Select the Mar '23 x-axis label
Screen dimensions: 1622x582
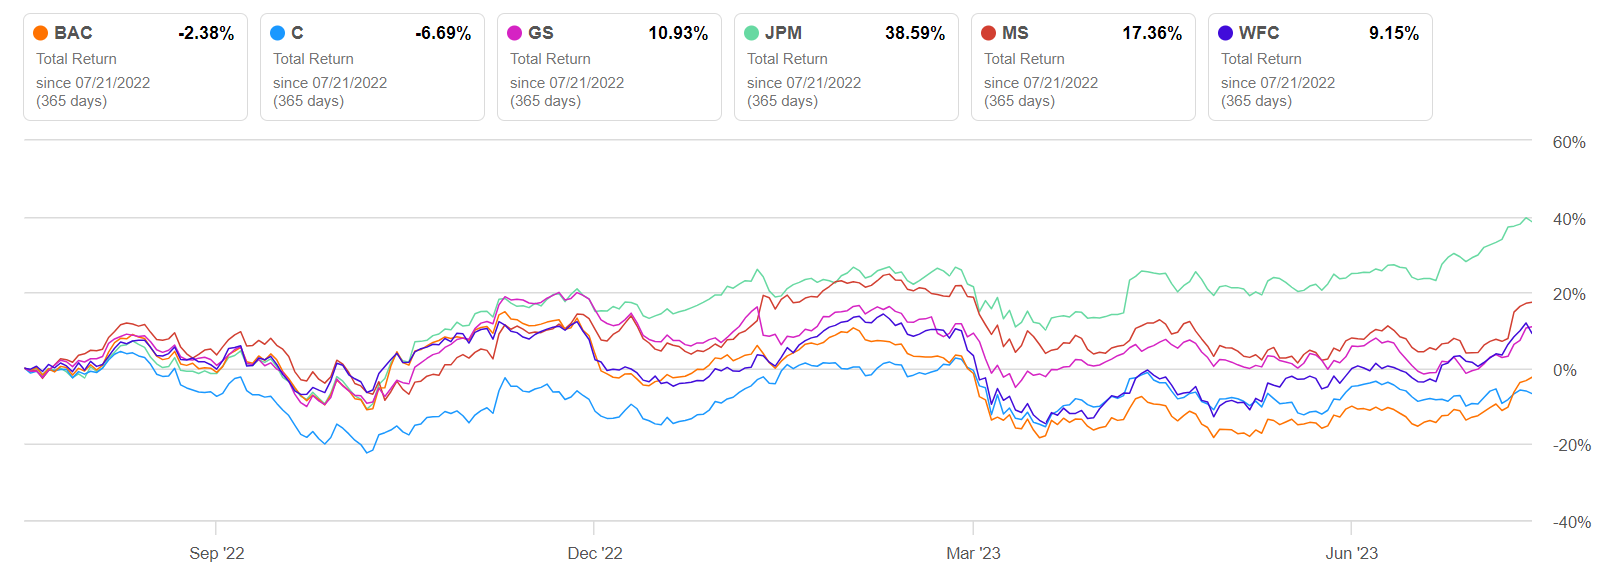pyautogui.click(x=973, y=553)
